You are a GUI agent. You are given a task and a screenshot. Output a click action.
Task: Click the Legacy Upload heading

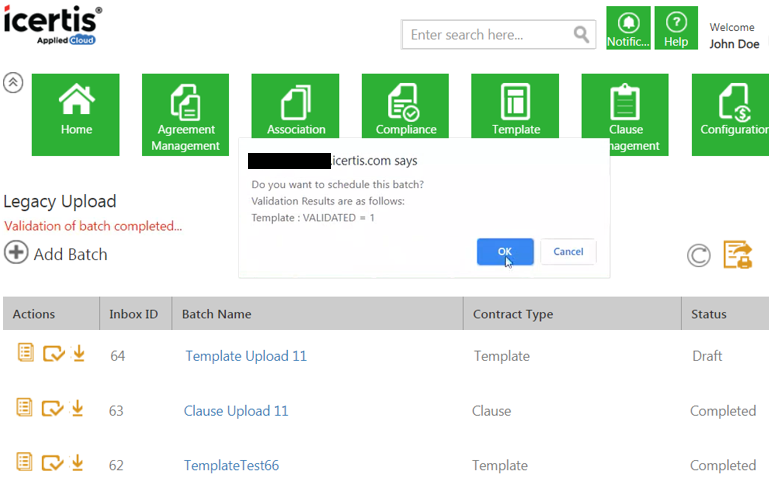coord(60,202)
